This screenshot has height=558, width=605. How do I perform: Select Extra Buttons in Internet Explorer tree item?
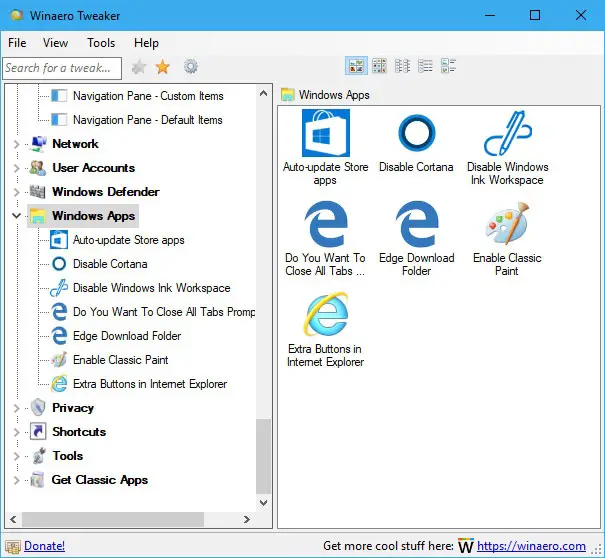[150, 384]
